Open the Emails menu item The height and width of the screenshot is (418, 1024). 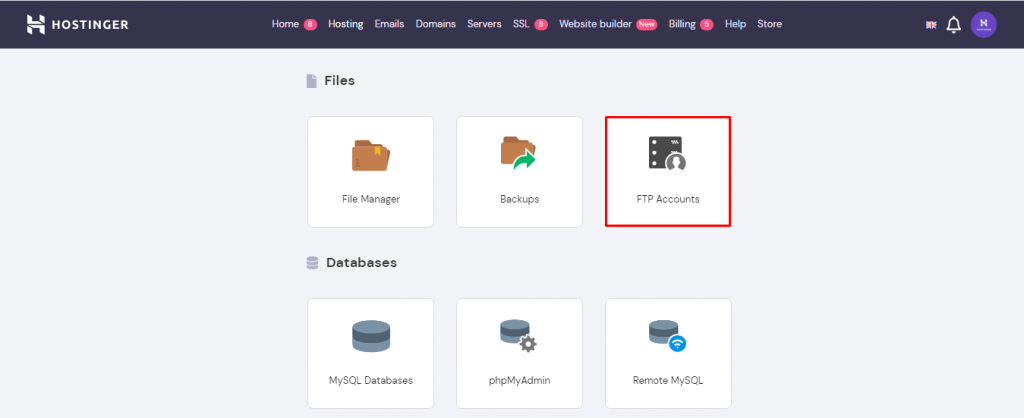click(x=389, y=24)
